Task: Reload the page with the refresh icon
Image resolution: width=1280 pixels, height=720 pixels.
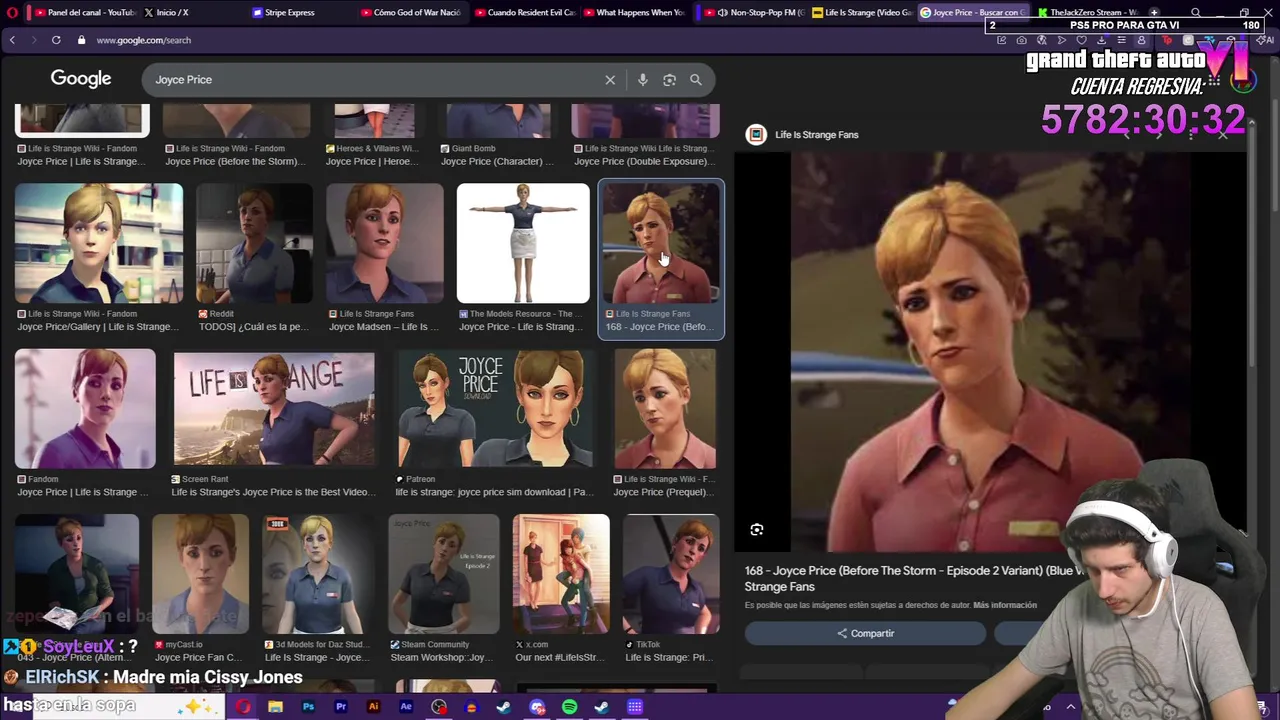Action: coord(56,40)
